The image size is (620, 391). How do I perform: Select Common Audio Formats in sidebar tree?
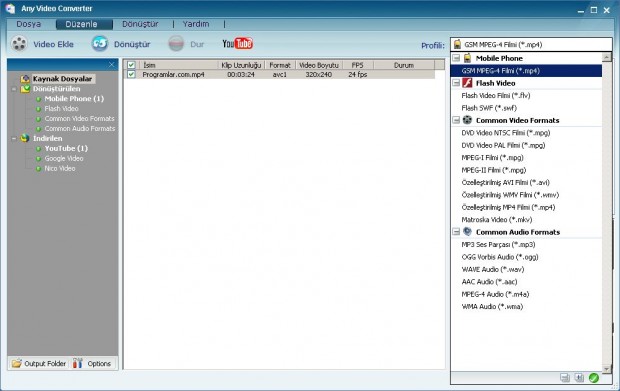79,128
